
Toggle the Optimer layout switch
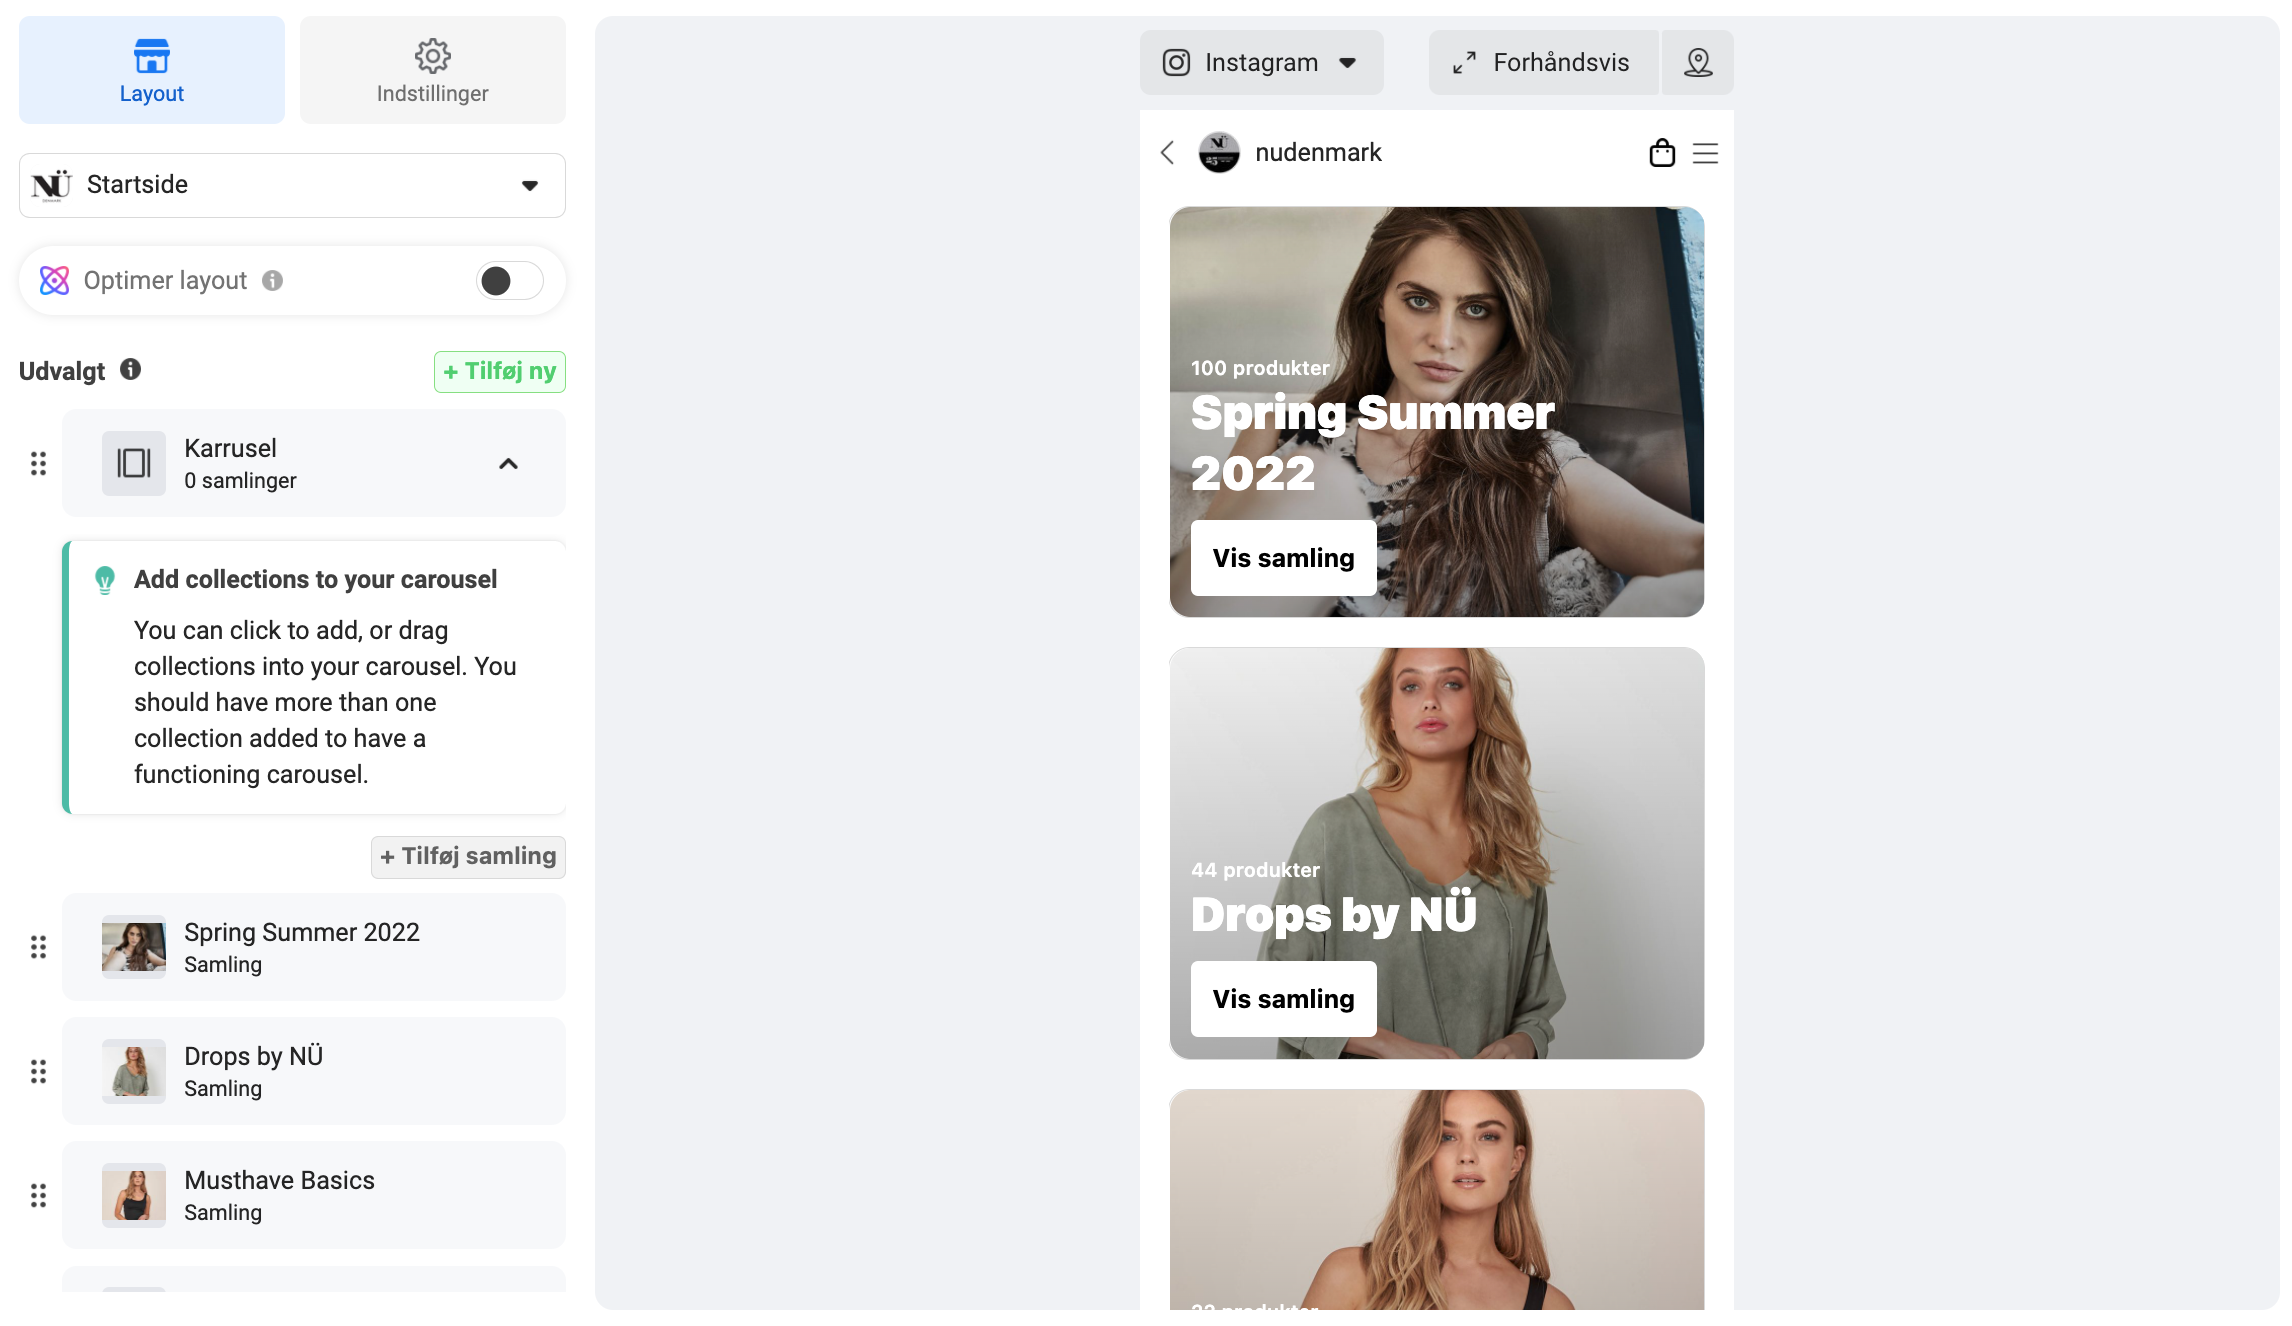click(x=509, y=281)
